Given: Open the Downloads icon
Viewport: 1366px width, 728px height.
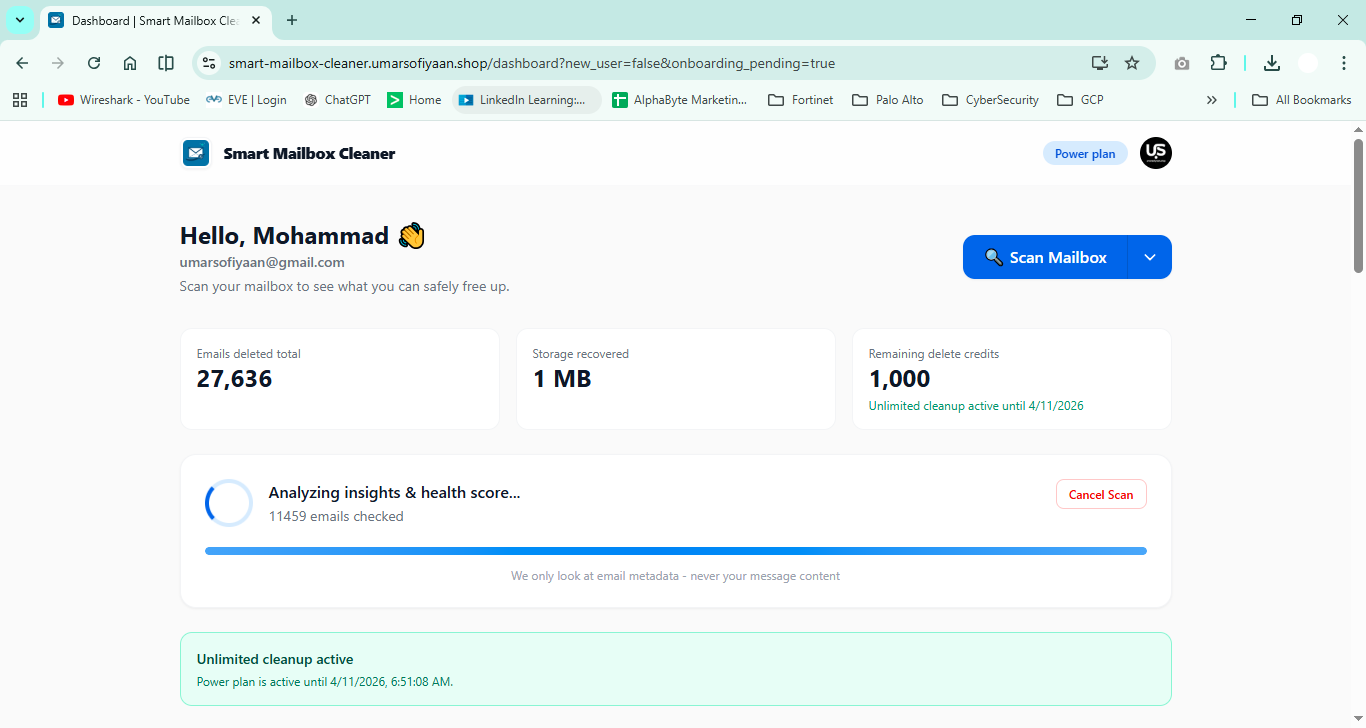Looking at the screenshot, I should (1272, 63).
